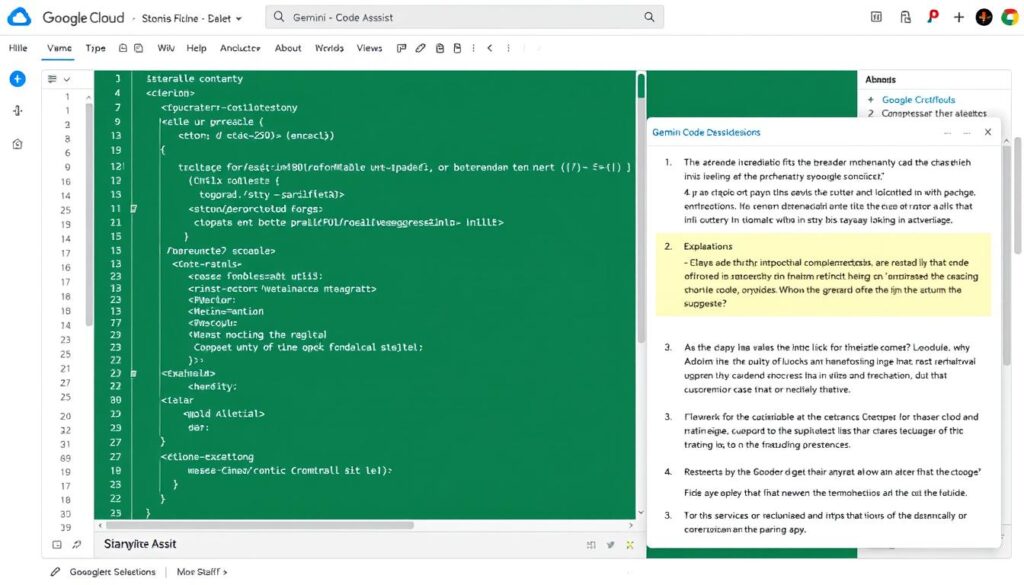Click the editor's vertical scrollbar thumb
The width and height of the screenshot is (1024, 585).
641,86
